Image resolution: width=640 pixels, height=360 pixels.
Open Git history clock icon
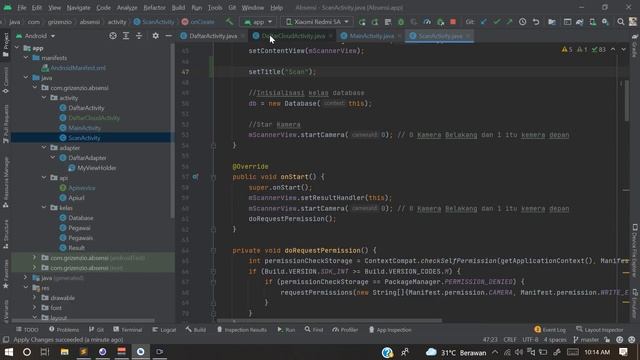[x=522, y=22]
